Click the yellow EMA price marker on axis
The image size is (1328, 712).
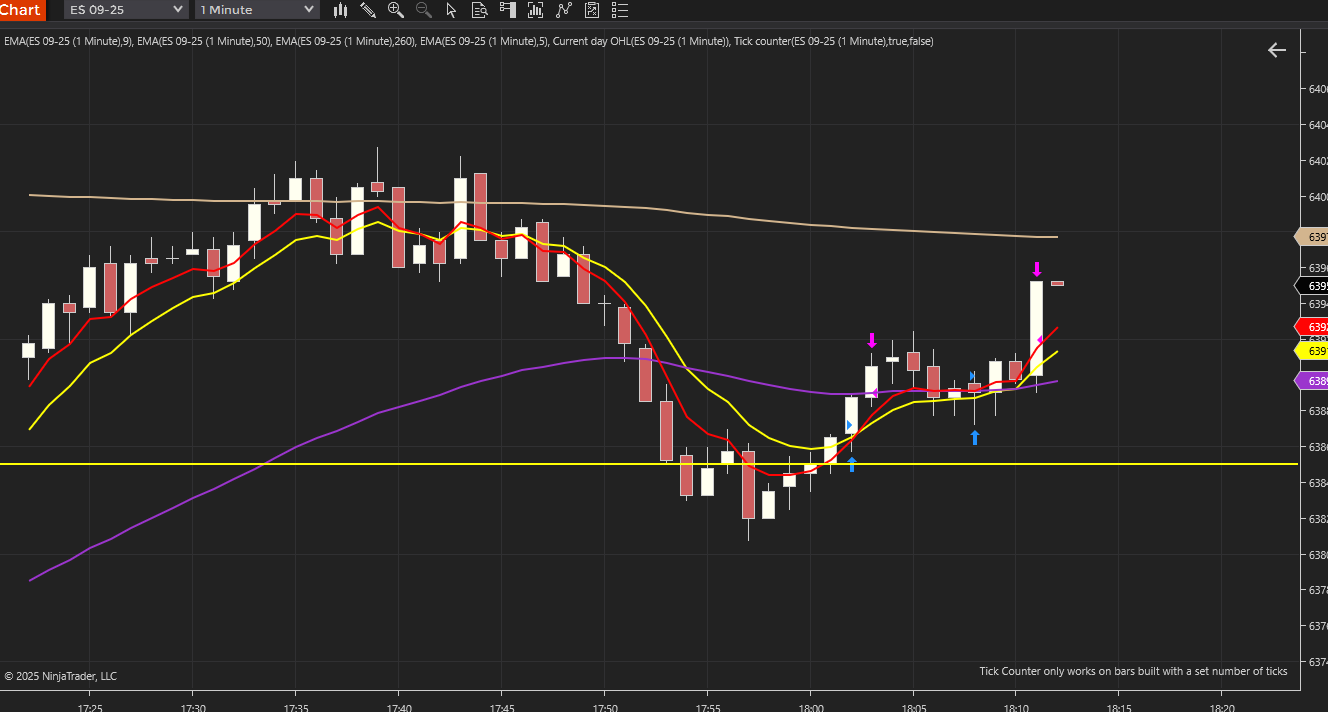pos(1312,351)
